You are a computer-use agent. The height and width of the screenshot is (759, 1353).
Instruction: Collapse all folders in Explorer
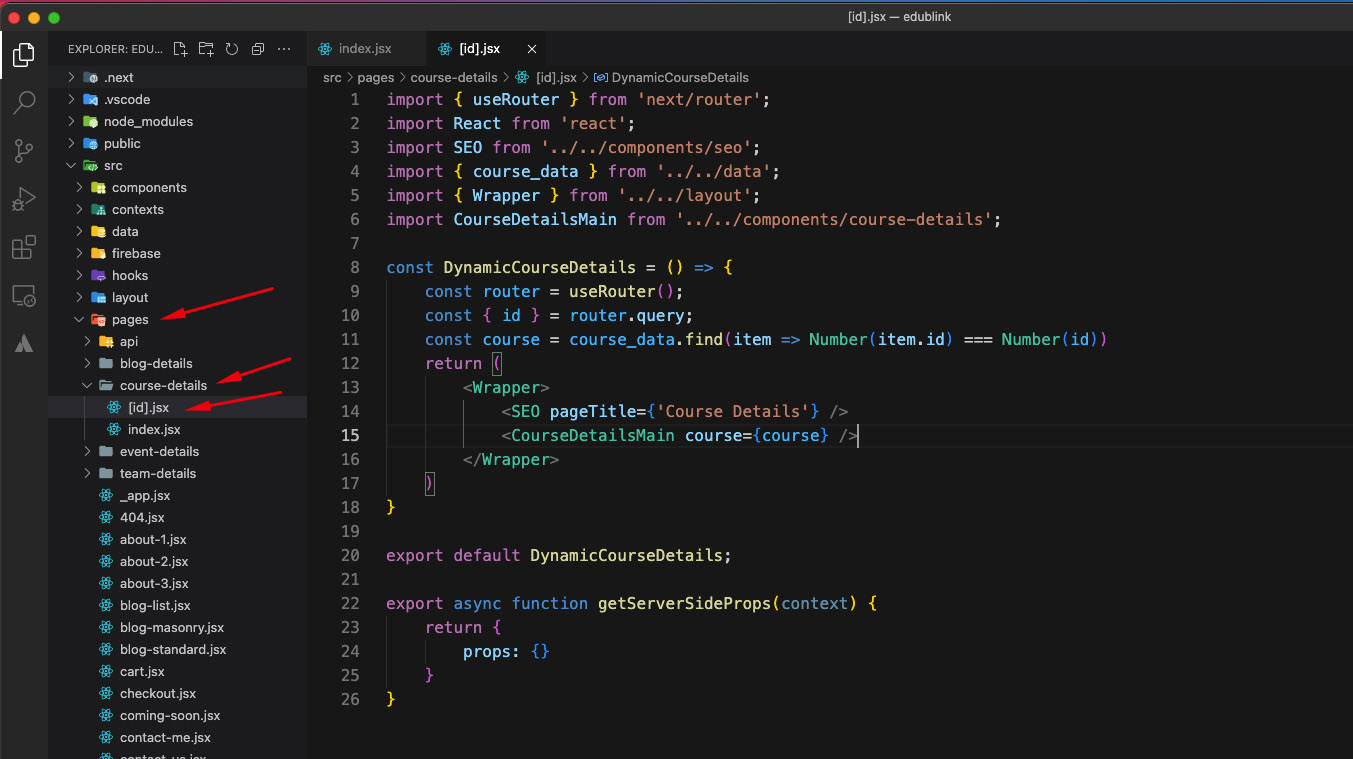click(x=258, y=49)
